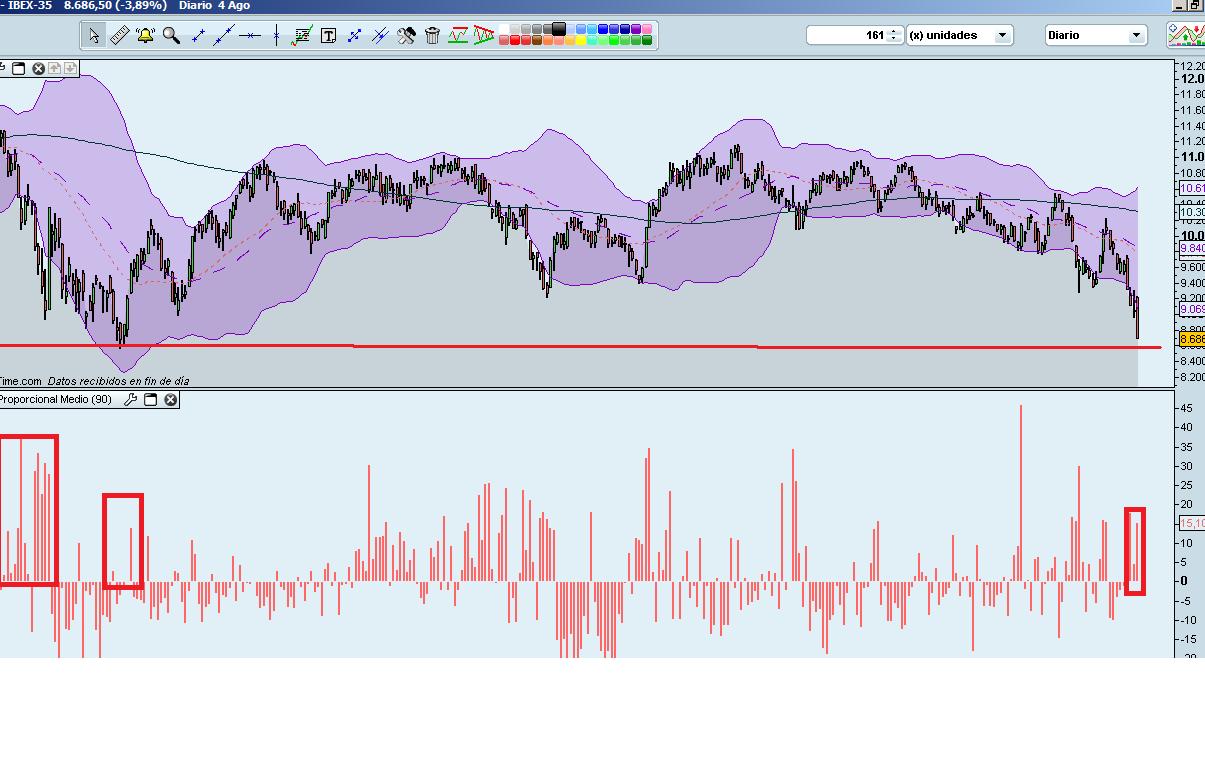
Task: Select the red zigzag on green line icon
Action: pos(458,36)
